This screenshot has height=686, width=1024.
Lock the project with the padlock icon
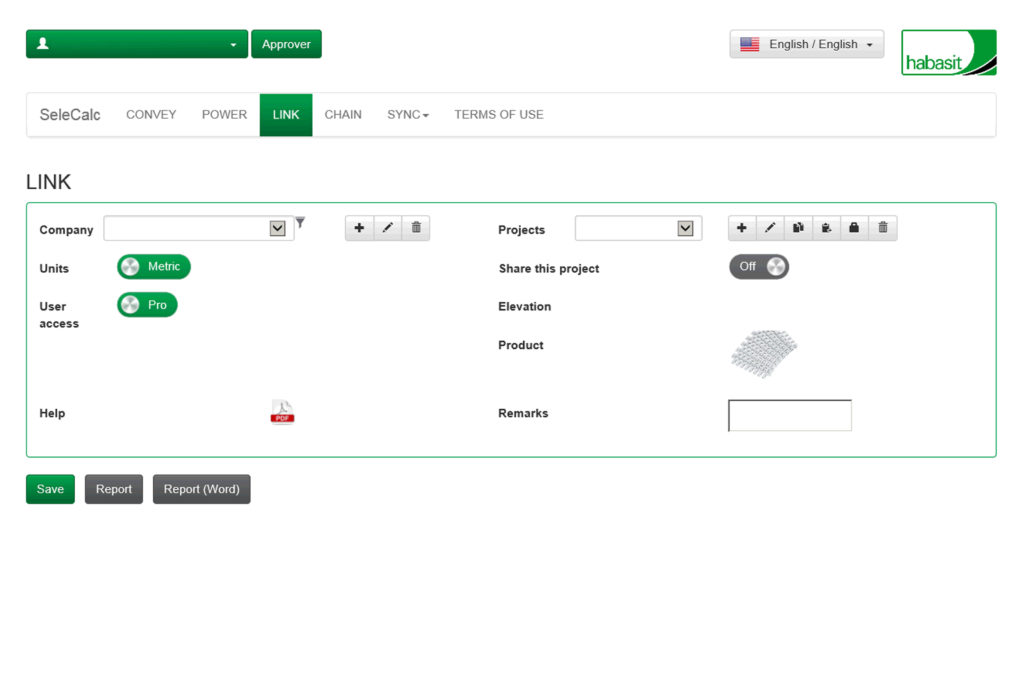pos(854,228)
